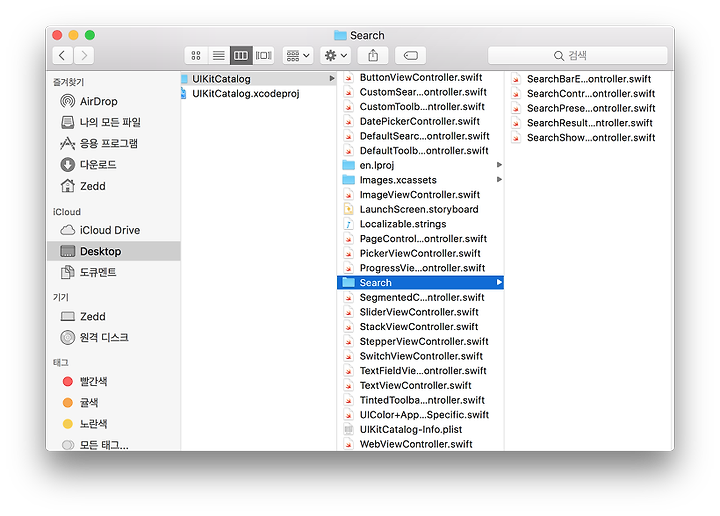Select the Zedd computer under 기기
This screenshot has width=720, height=516.
(113, 316)
